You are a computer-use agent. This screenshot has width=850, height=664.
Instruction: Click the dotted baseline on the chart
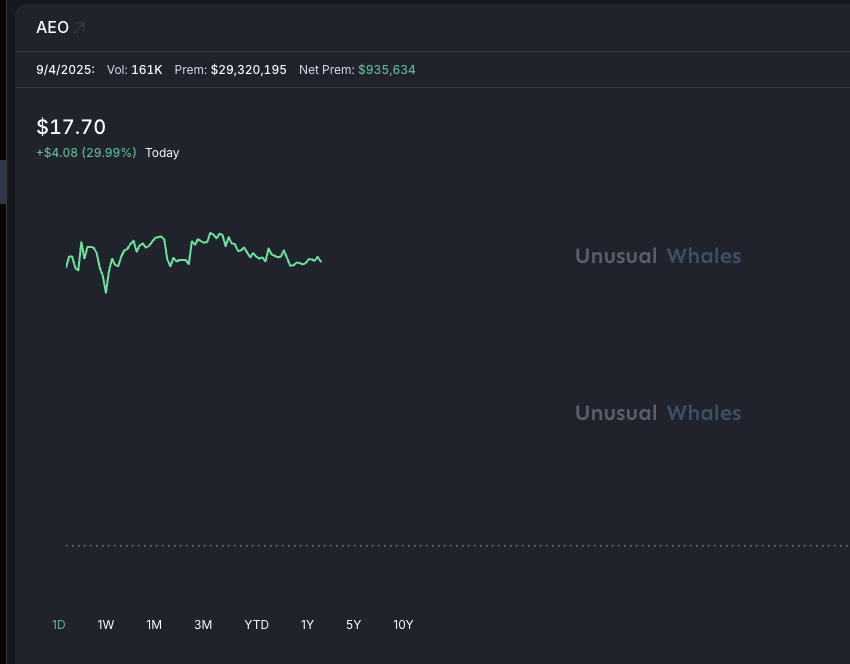pyautogui.click(x=450, y=545)
